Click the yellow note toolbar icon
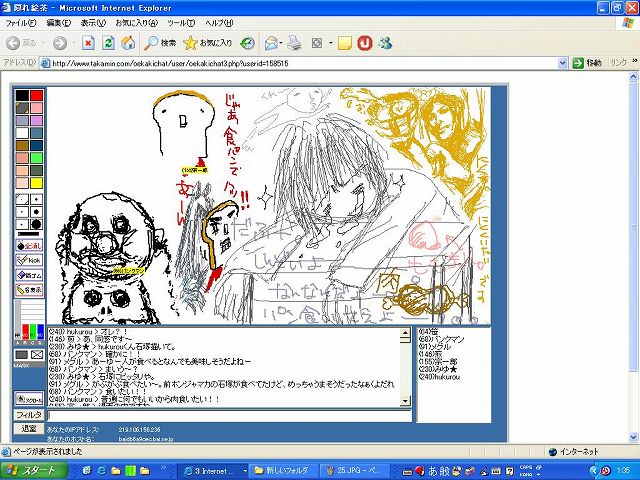640x480 pixels. (x=345, y=43)
